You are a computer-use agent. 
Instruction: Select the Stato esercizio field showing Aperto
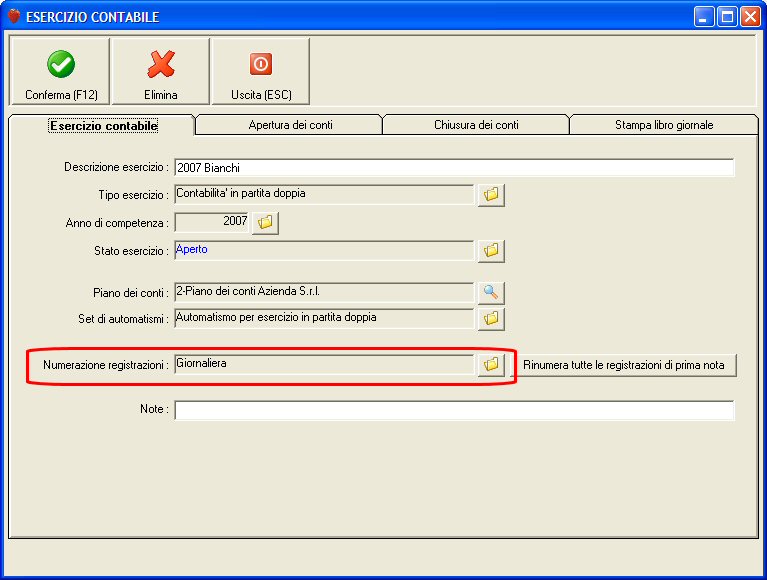tap(324, 250)
